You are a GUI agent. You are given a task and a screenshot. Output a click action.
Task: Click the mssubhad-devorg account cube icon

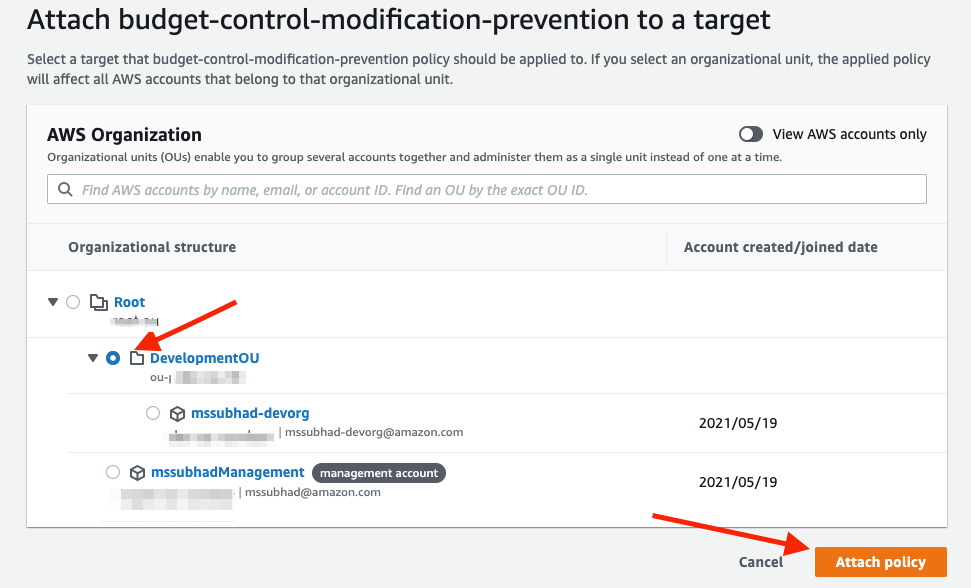point(176,412)
